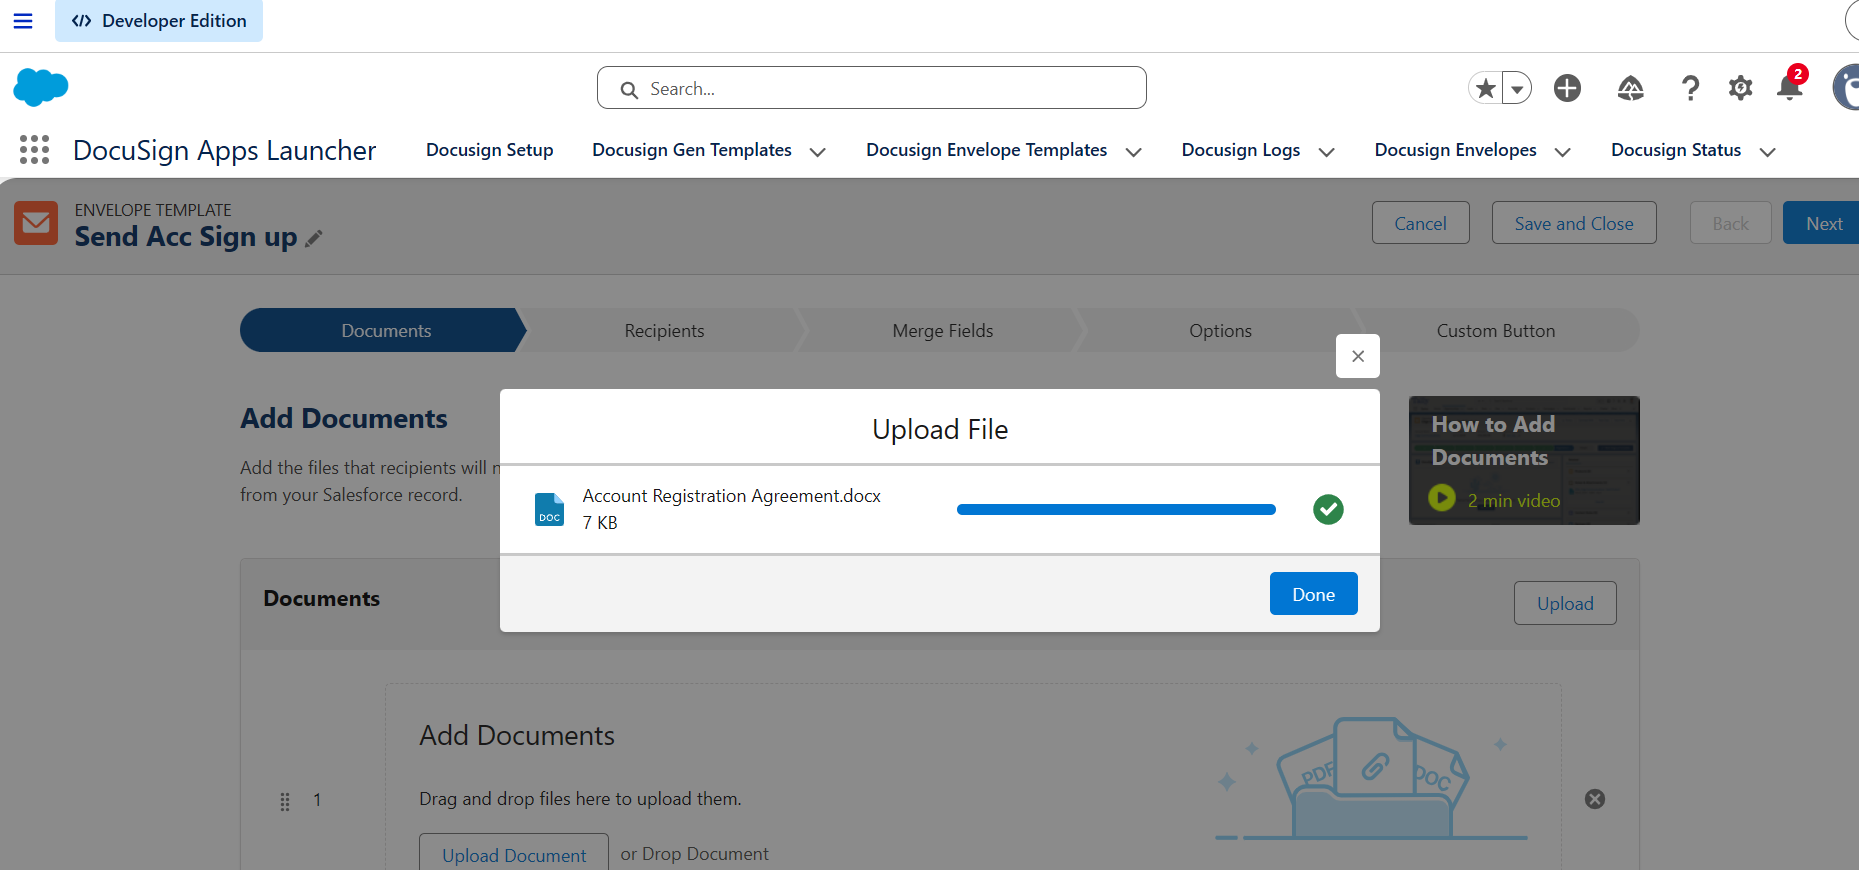
Task: Open the App Launcher dots grid
Action: click(x=34, y=150)
